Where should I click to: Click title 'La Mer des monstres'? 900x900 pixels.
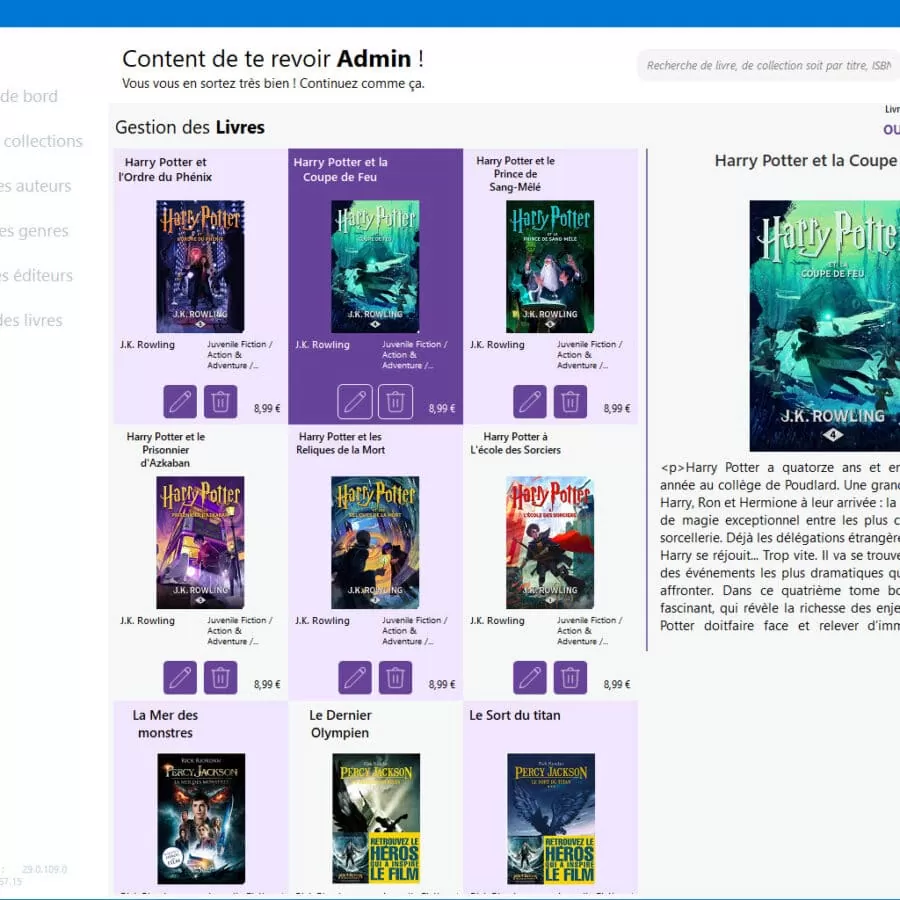click(x=165, y=724)
